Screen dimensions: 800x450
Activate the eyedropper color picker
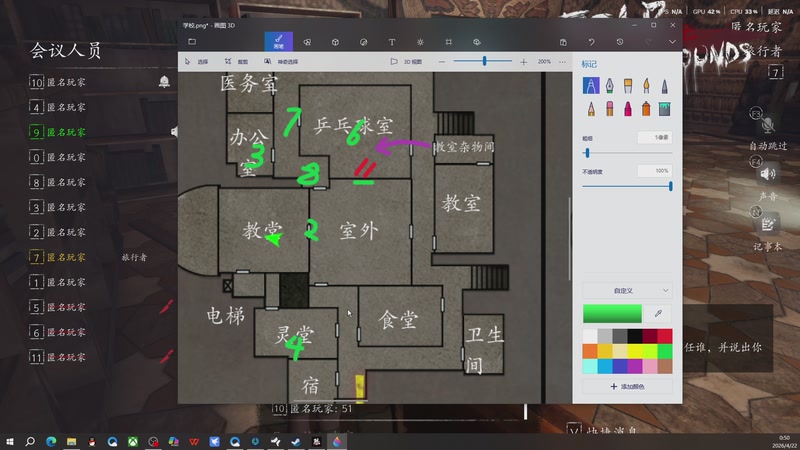(658, 313)
